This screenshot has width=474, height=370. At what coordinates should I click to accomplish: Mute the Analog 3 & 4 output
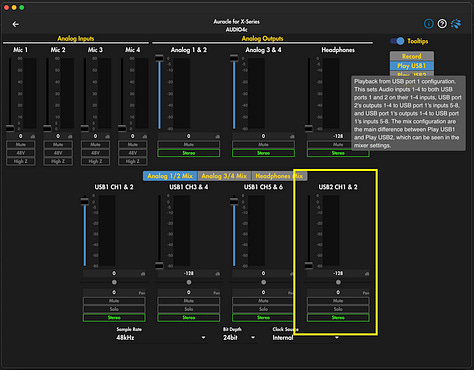[x=263, y=145]
